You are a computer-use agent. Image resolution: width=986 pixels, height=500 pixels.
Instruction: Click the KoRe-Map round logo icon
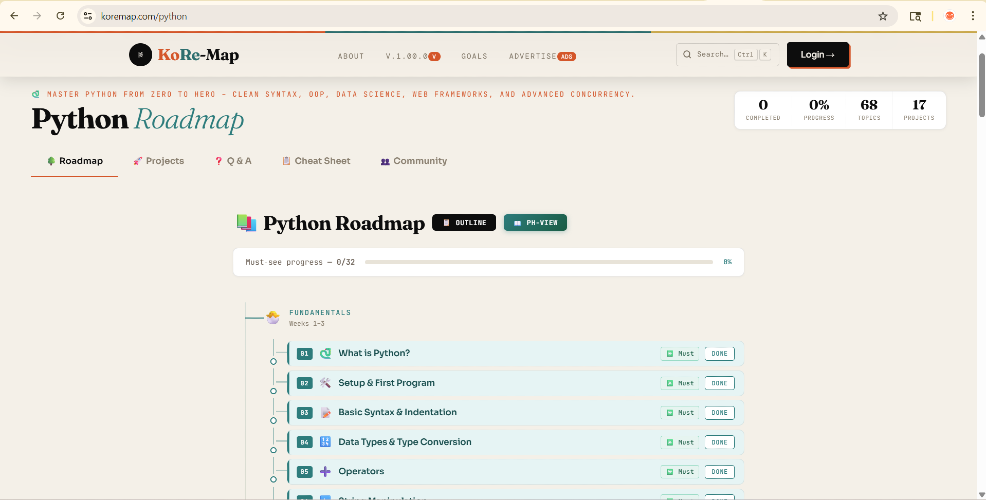pos(140,55)
